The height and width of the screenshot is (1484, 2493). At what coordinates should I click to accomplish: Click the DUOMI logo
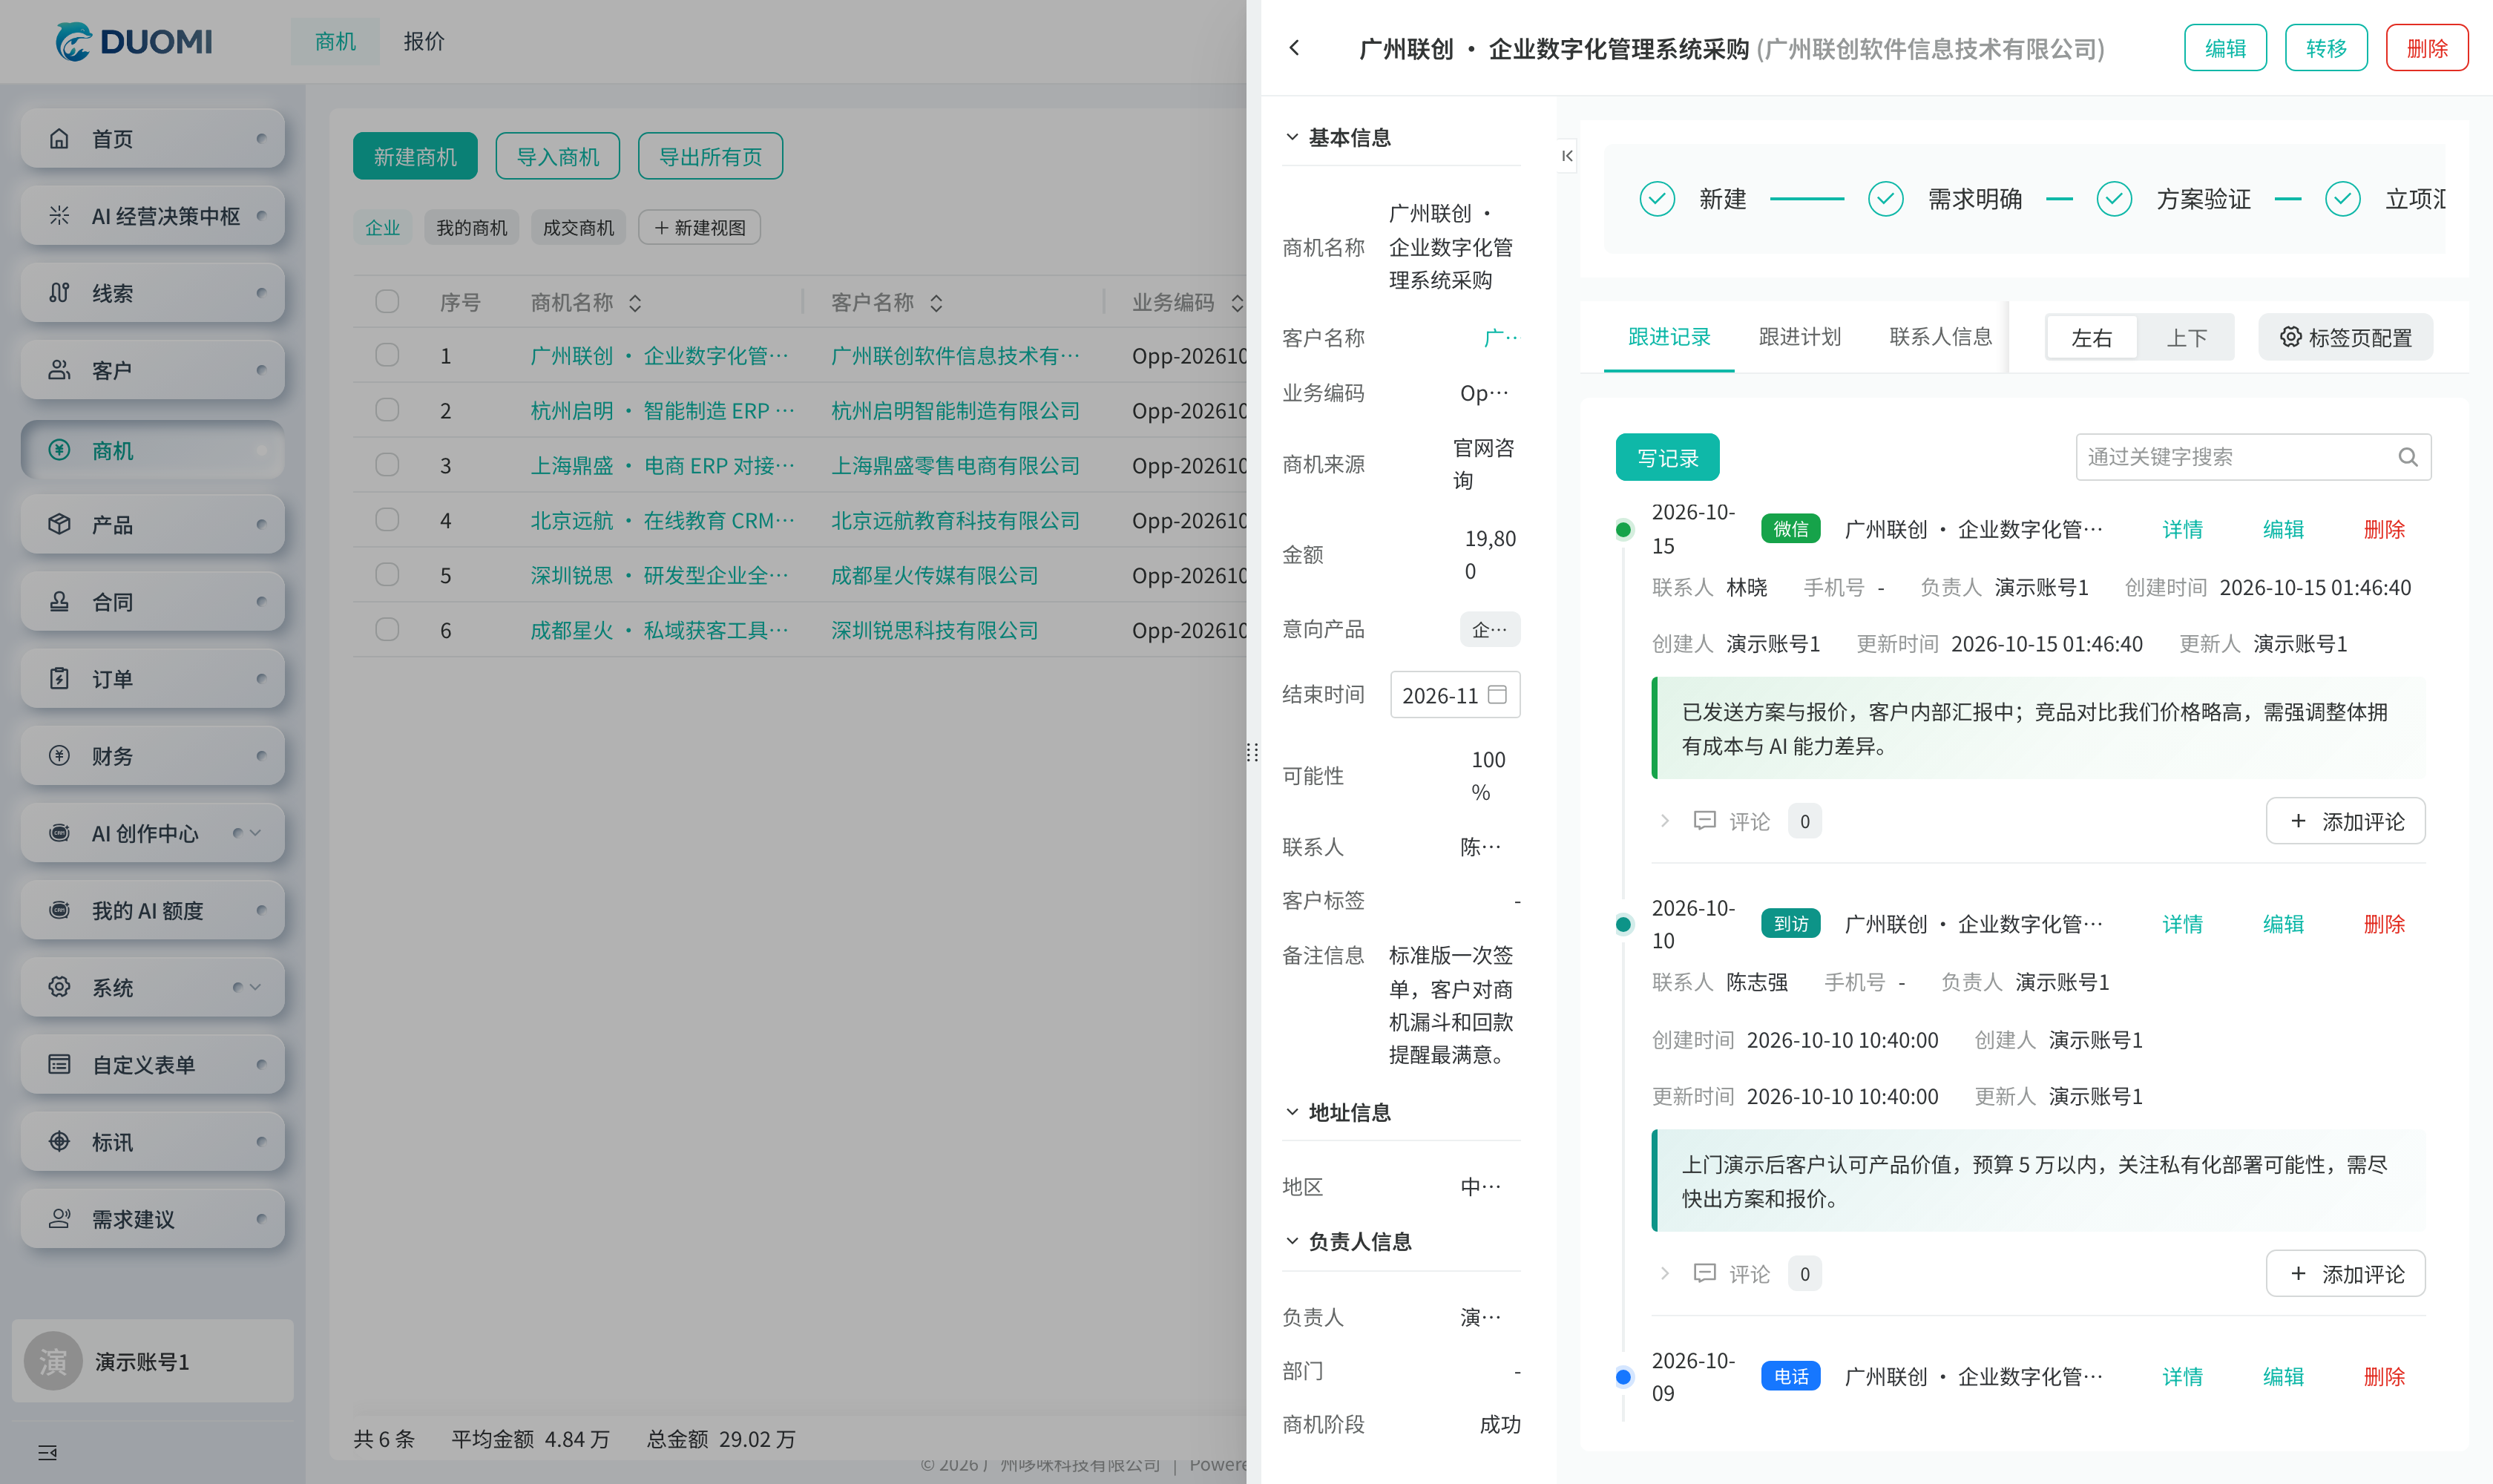133,41
